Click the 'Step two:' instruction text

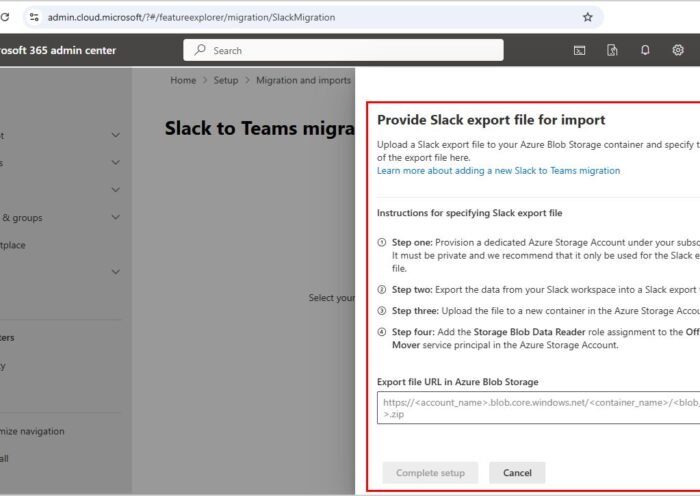click(412, 290)
